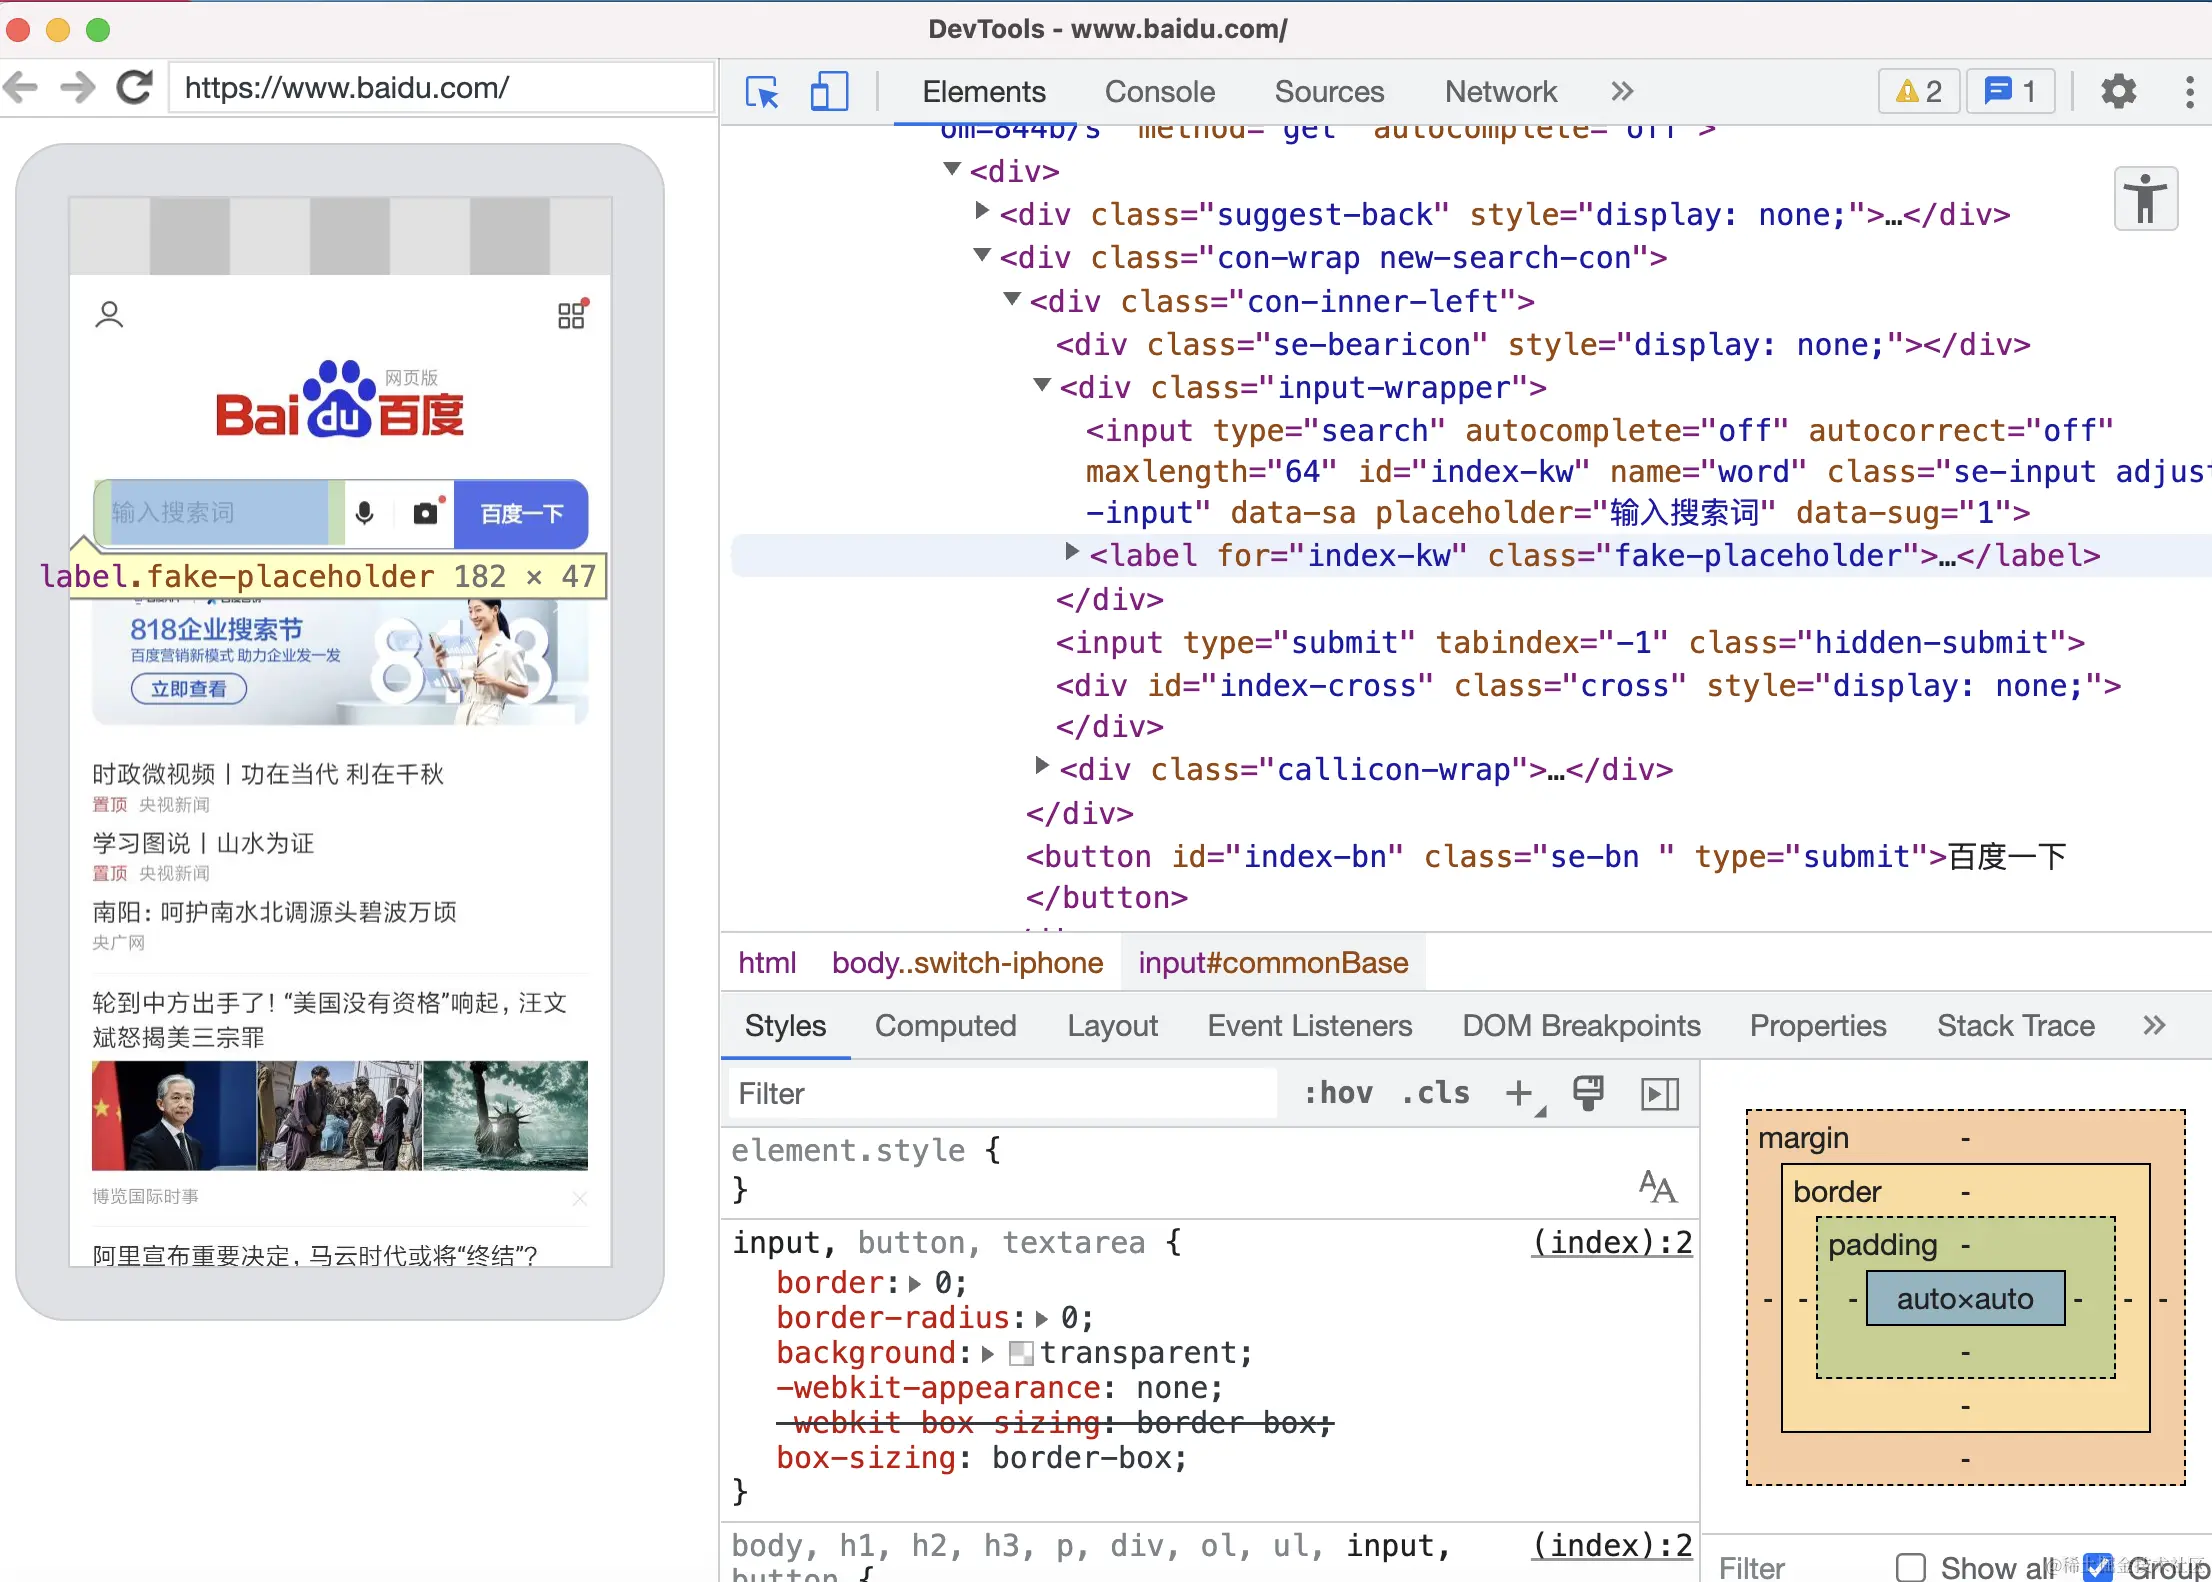Toggle the computed styles sidebar icon
Viewport: 2212px width, 1582px height.
[1659, 1093]
